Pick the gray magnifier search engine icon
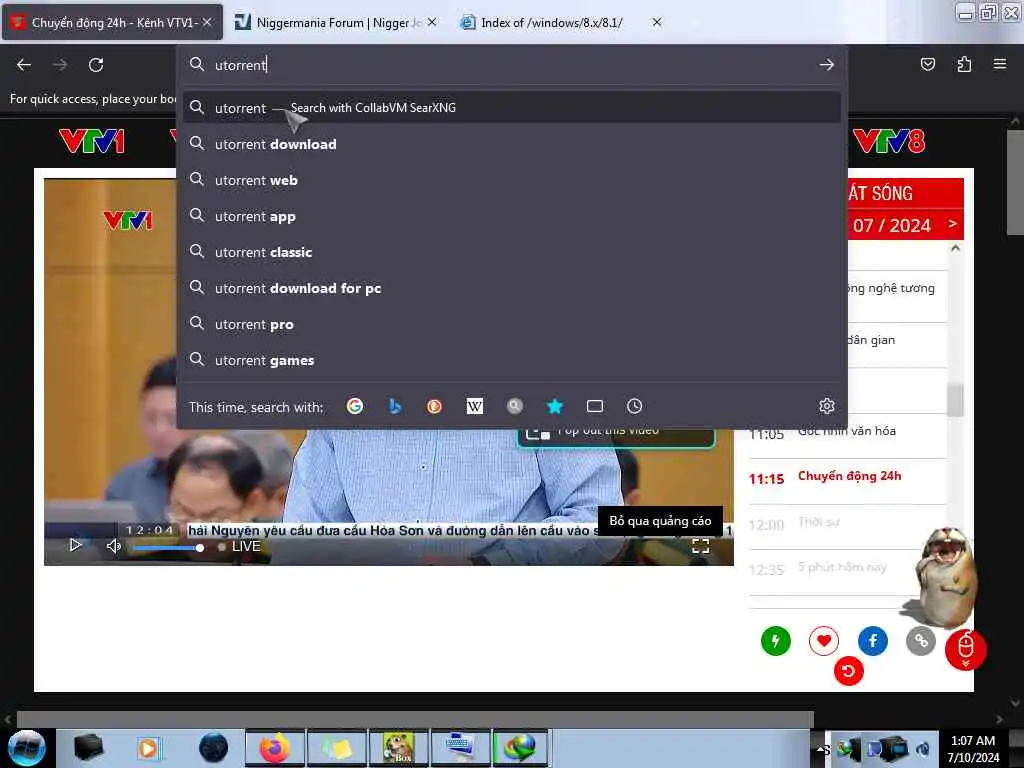Image resolution: width=1024 pixels, height=768 pixels. coord(515,406)
